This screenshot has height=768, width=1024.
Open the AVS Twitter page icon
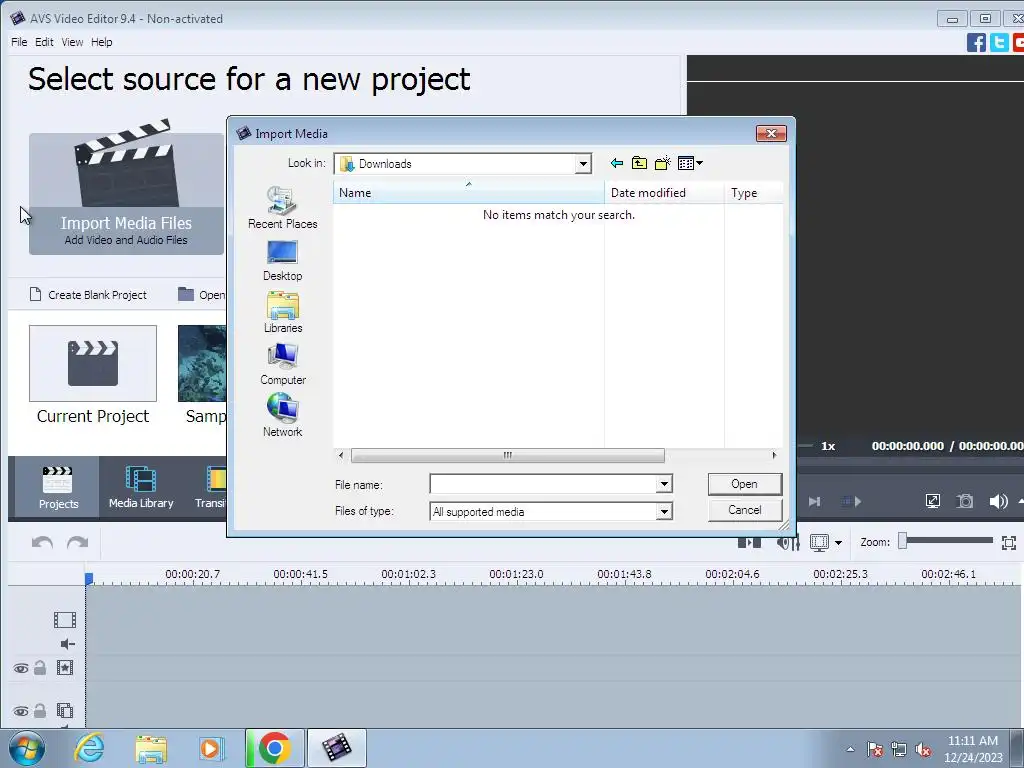pyautogui.click(x=999, y=42)
